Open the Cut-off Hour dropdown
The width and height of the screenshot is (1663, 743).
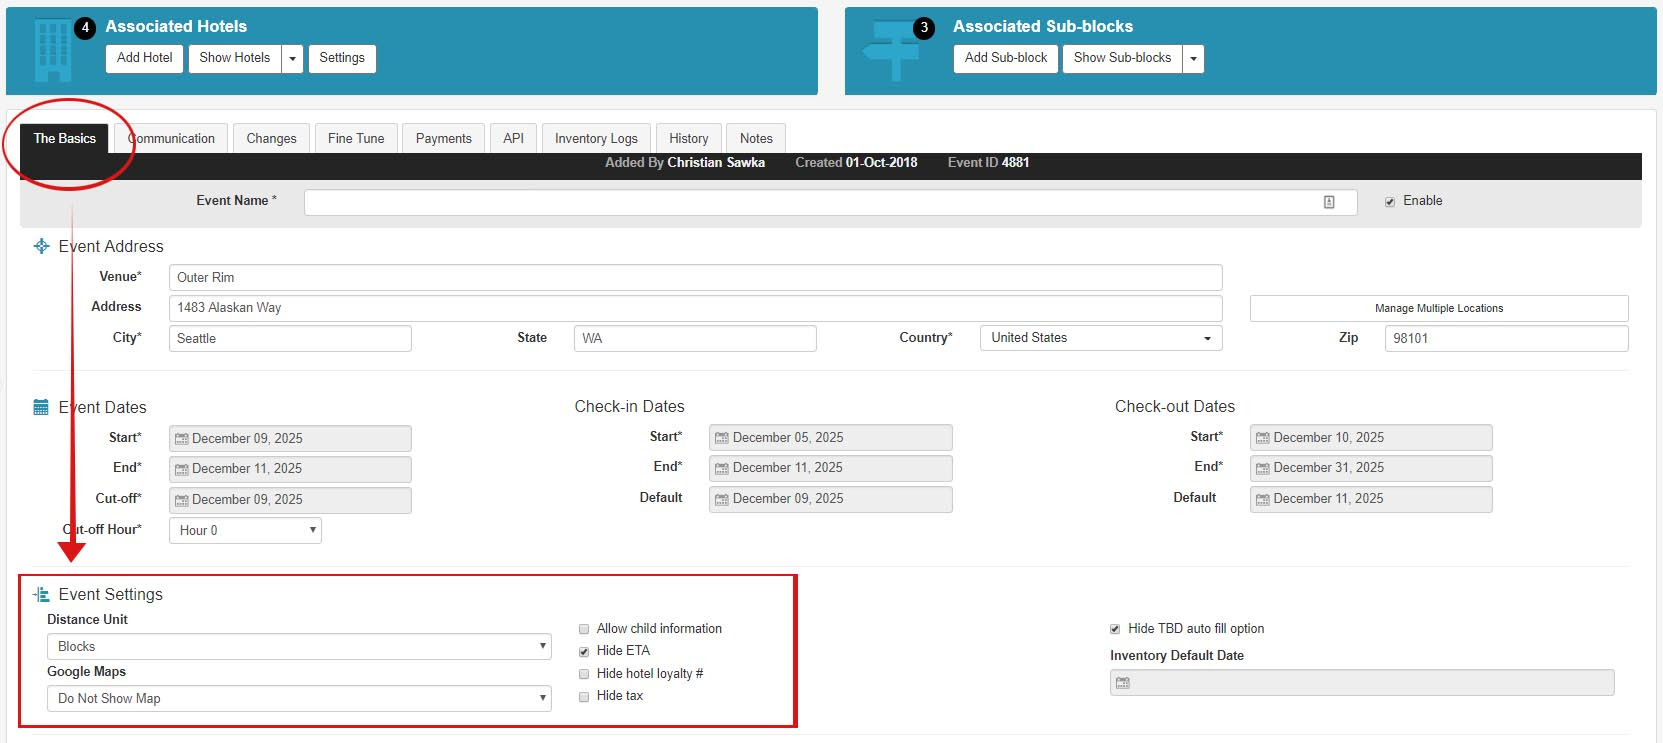[245, 531]
